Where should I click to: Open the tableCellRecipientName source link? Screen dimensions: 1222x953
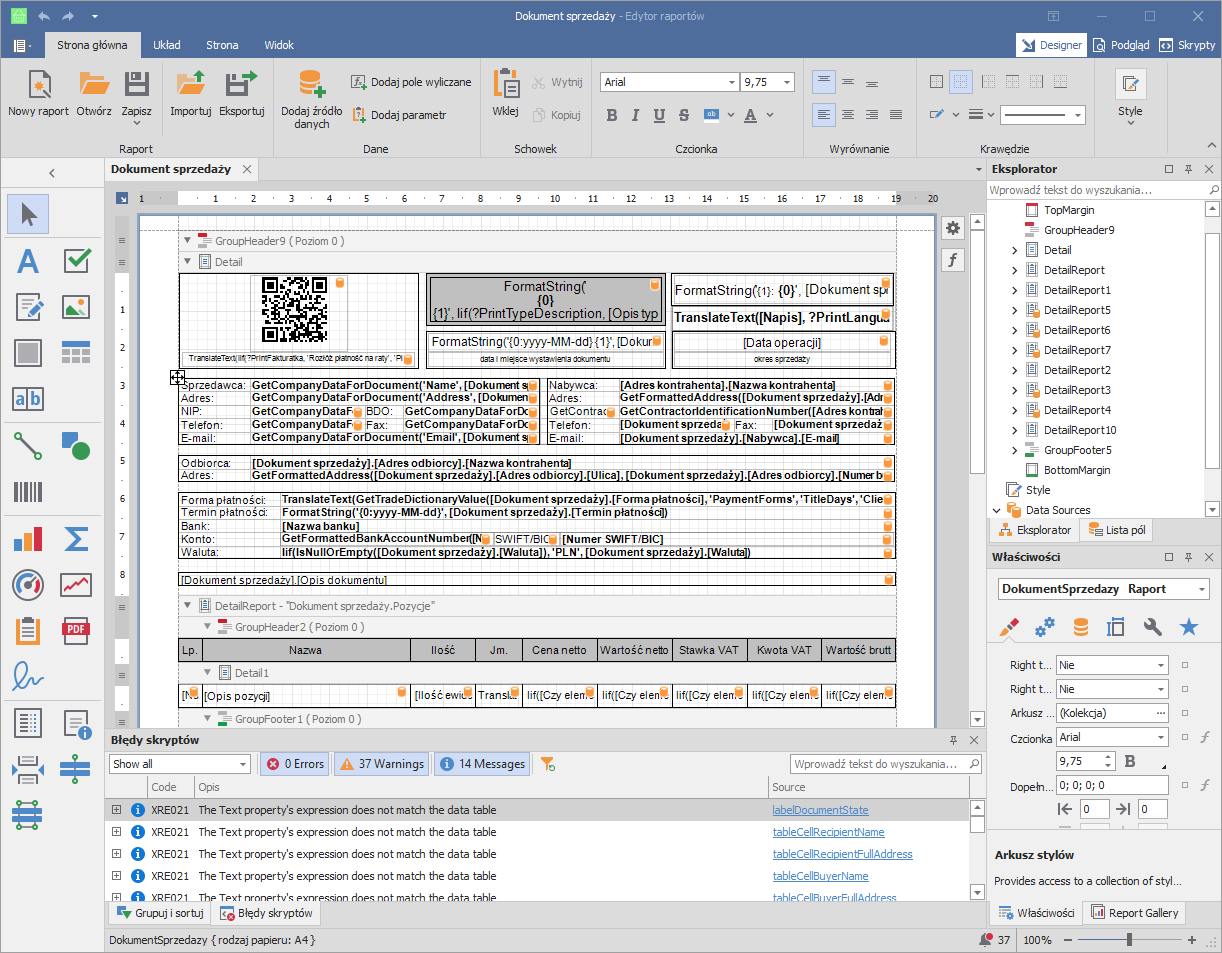(828, 832)
